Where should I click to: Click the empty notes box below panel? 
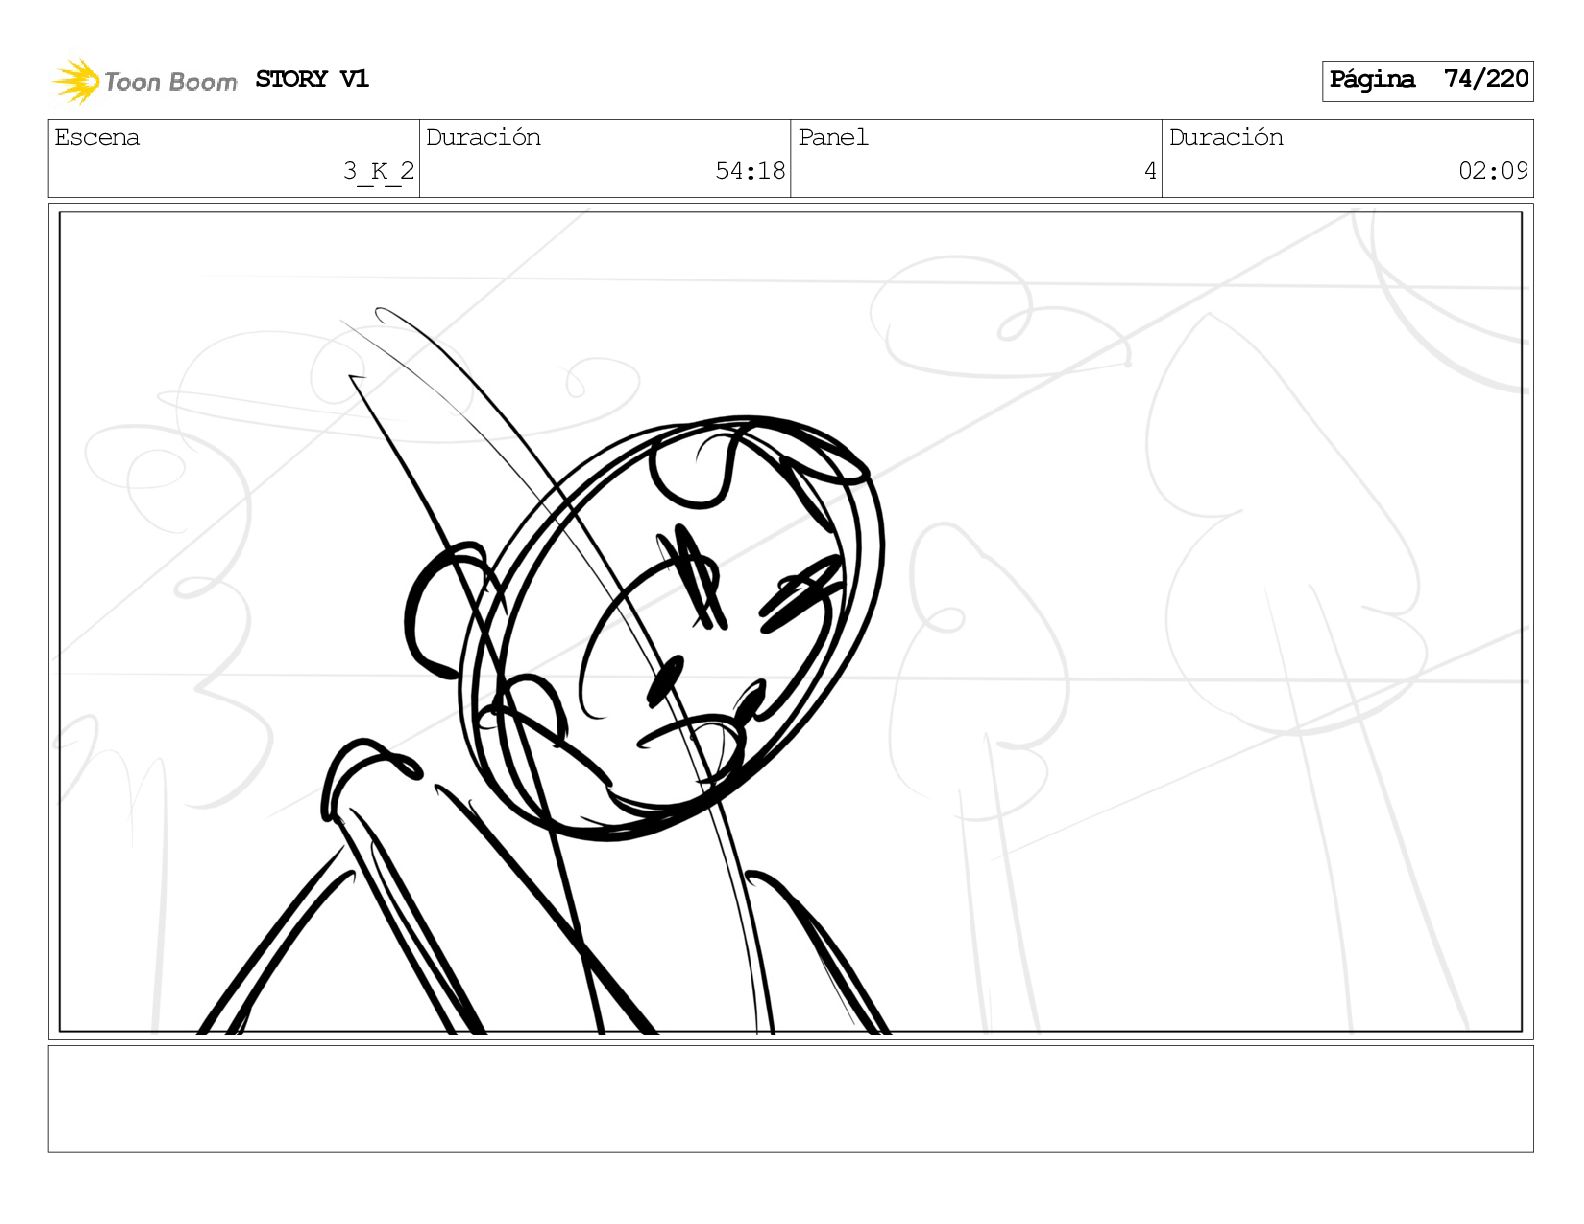click(790, 1099)
